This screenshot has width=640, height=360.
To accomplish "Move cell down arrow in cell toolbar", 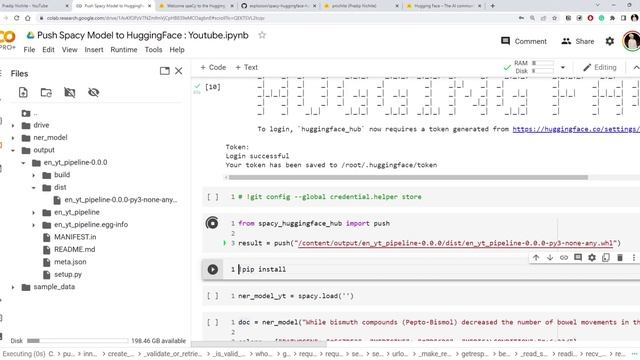I will tap(550, 258).
